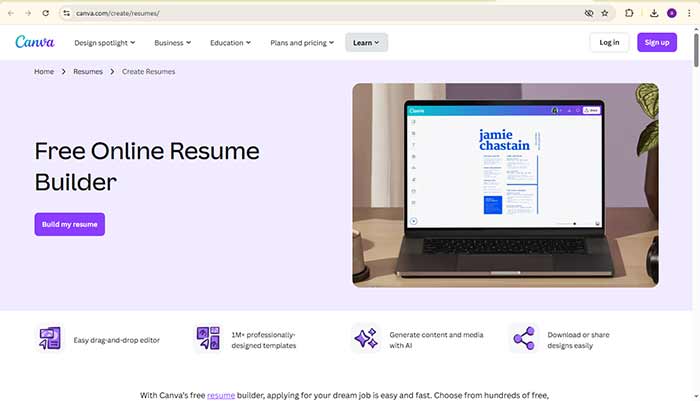700x401 pixels.
Task: Follow the resume hyperlink in paragraph
Action: tap(221, 395)
